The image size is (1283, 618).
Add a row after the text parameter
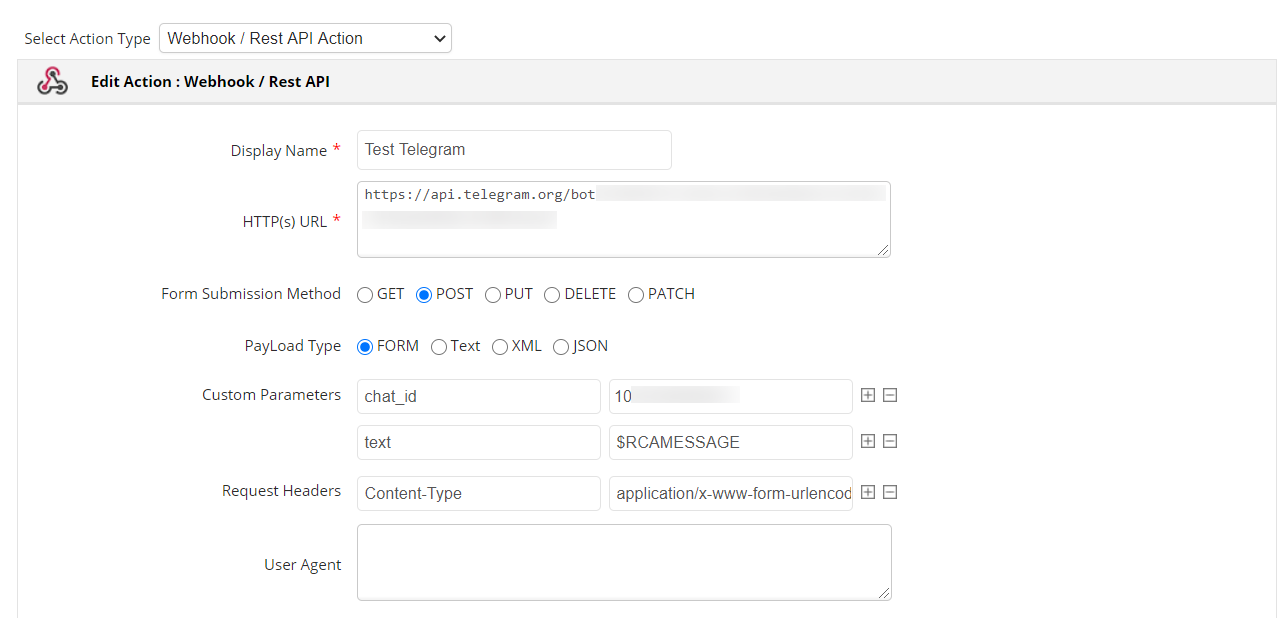coord(868,441)
